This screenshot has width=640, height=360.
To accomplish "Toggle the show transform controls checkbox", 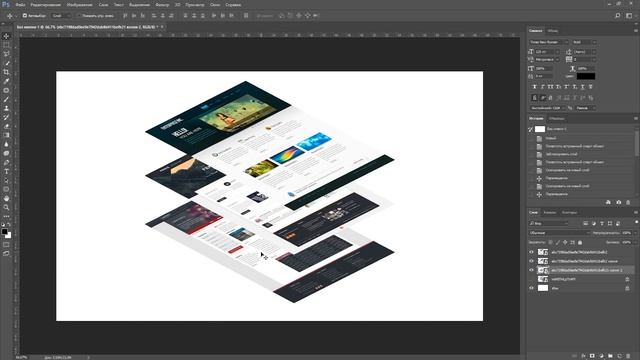I will (79, 16).
